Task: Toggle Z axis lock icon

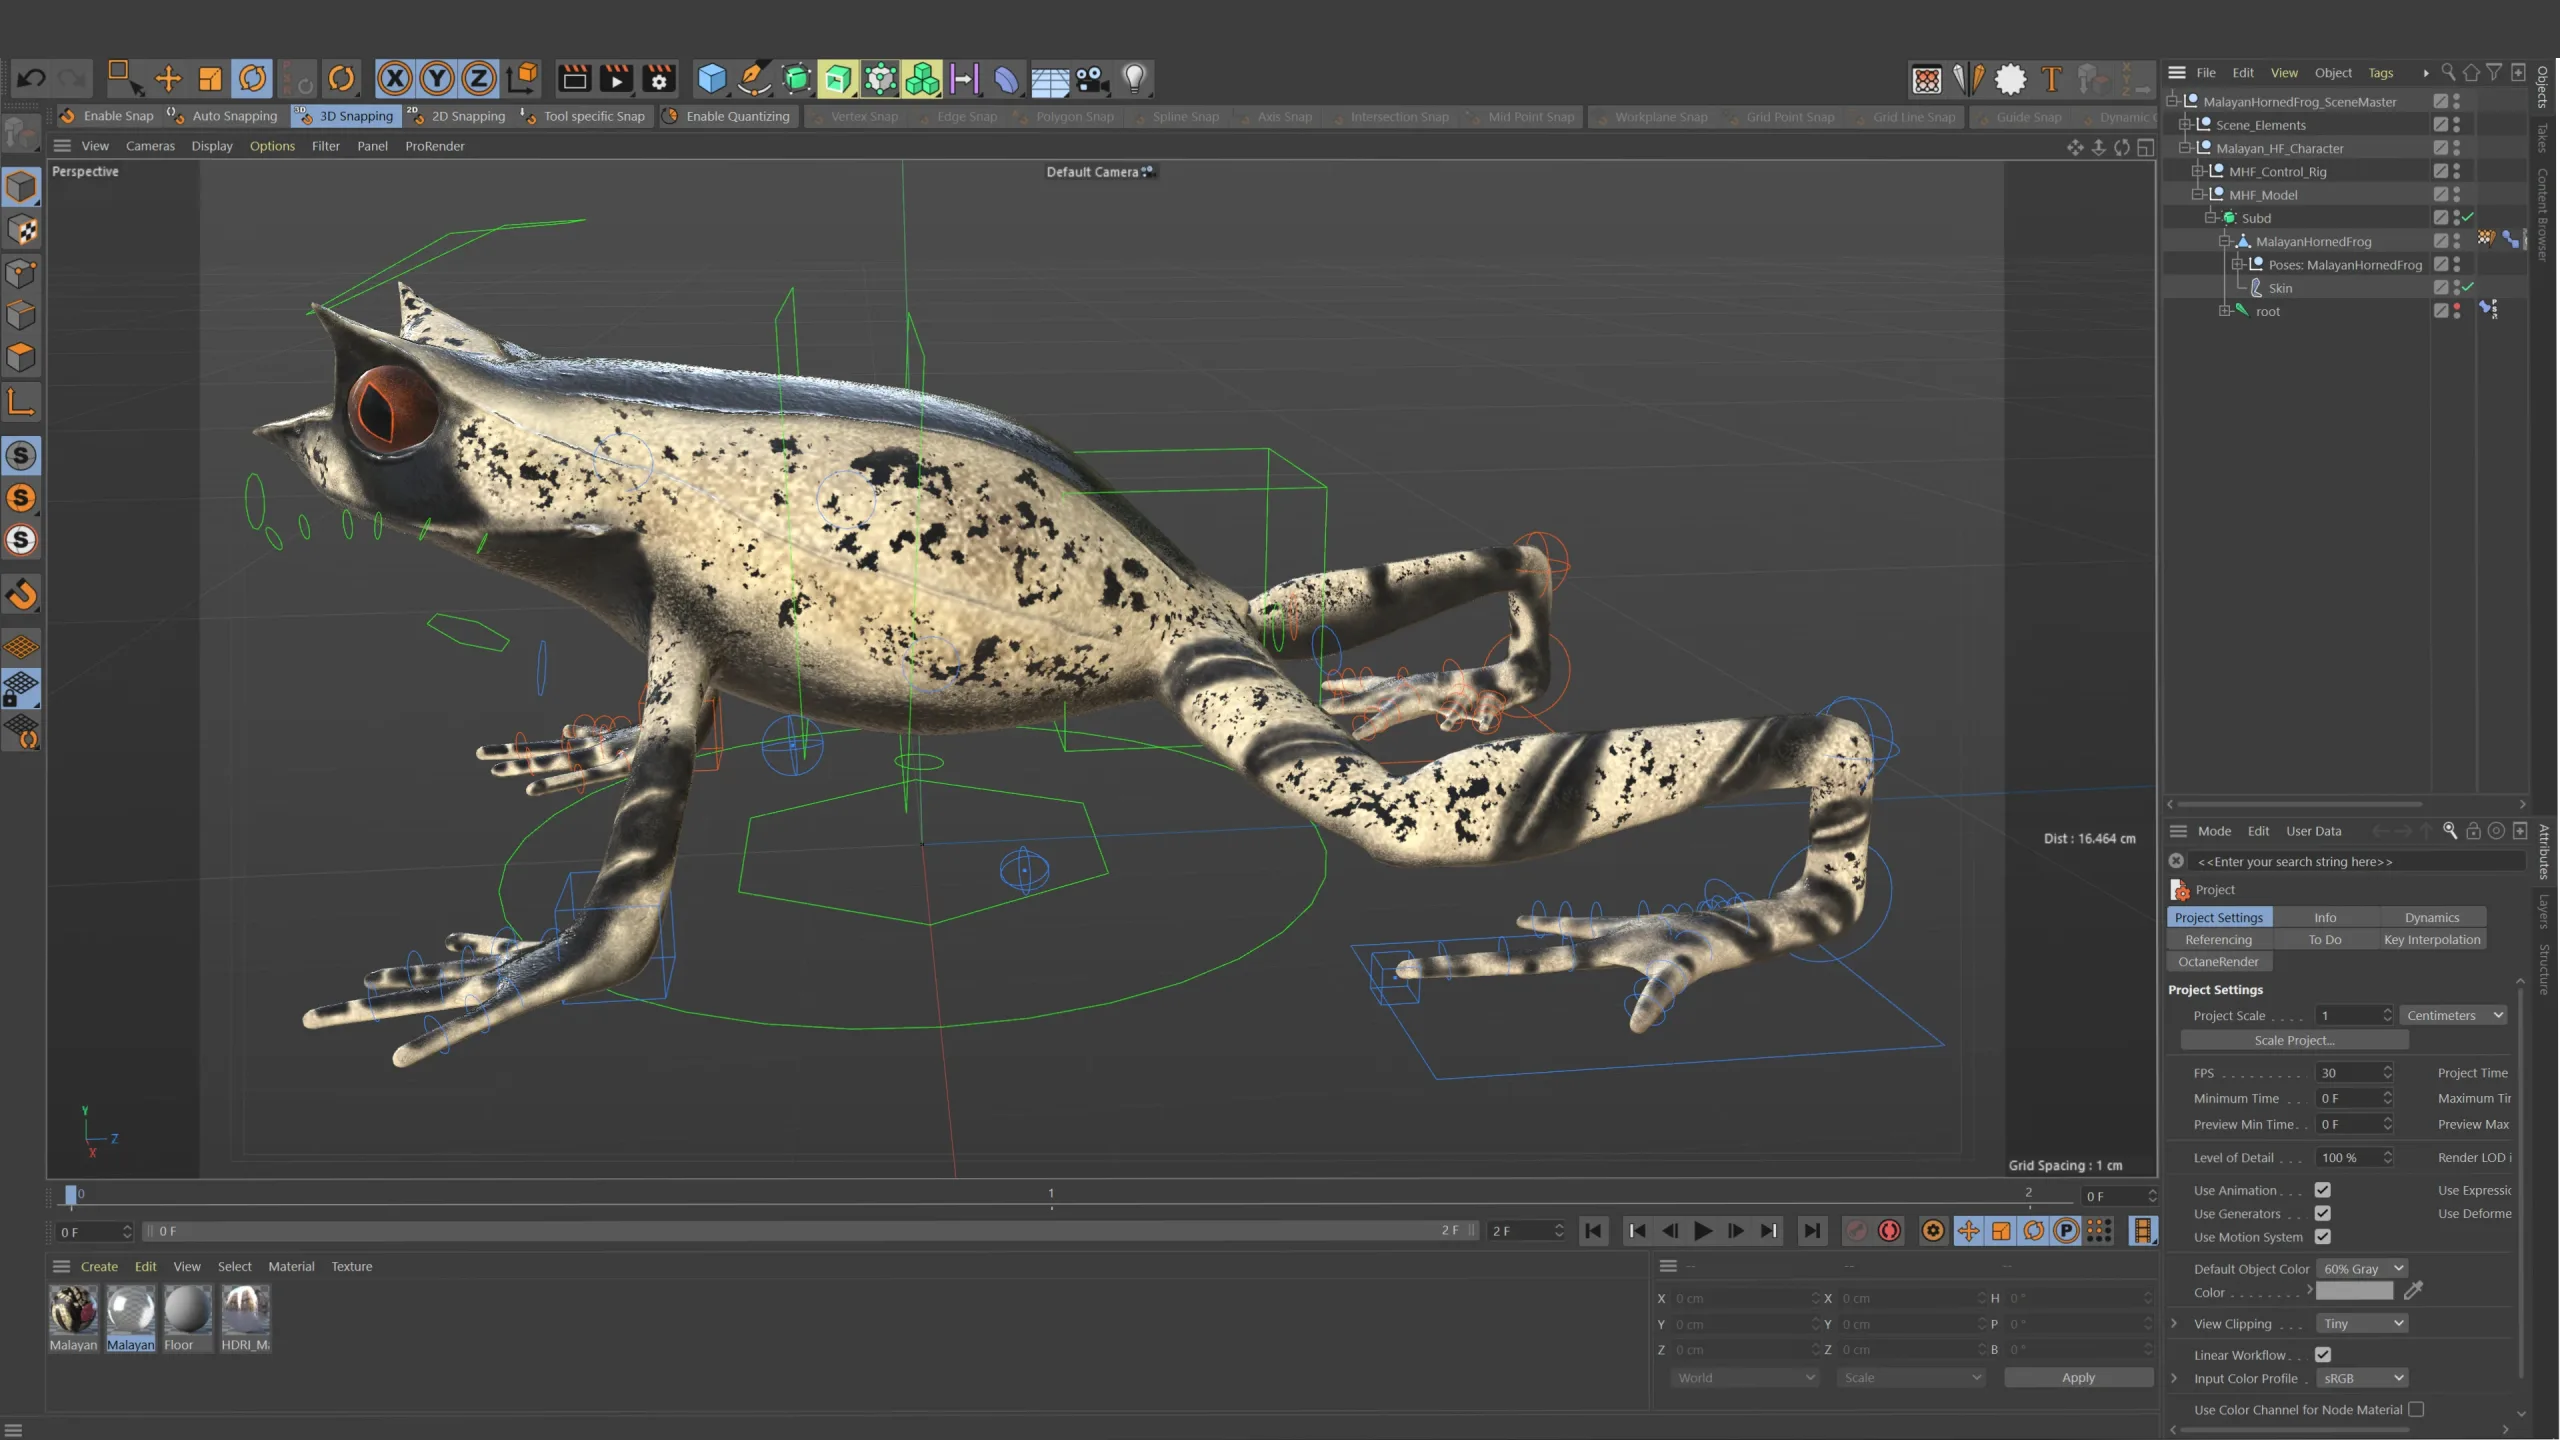Action: tap(479, 78)
